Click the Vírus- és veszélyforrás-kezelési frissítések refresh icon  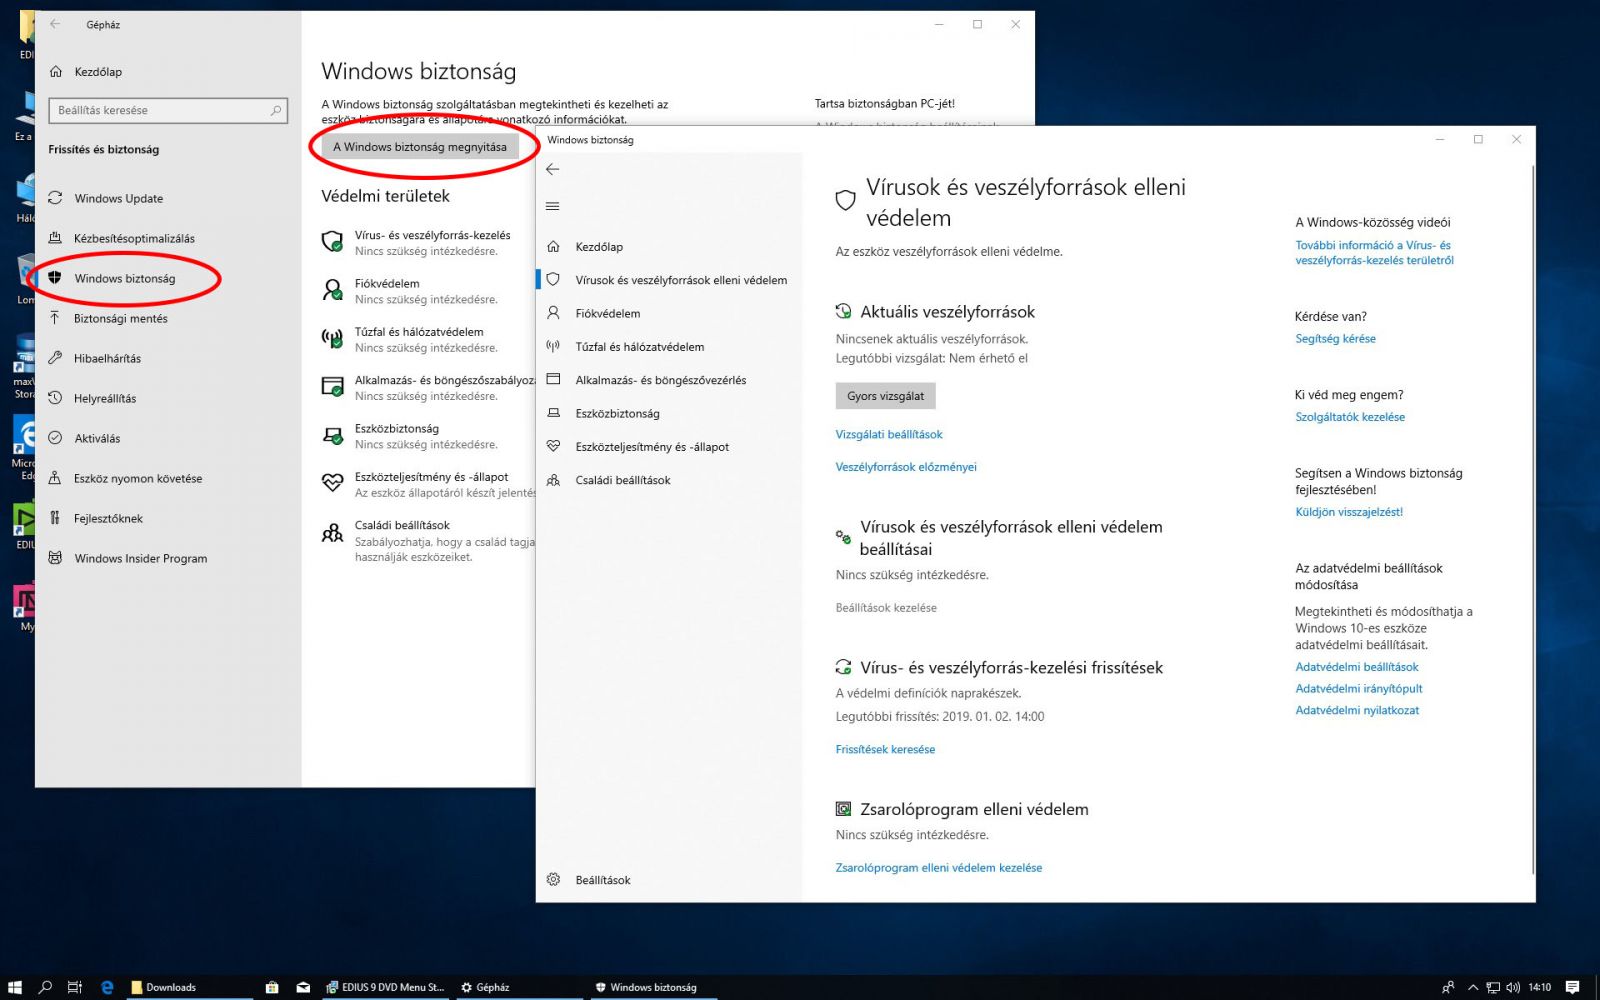point(844,667)
